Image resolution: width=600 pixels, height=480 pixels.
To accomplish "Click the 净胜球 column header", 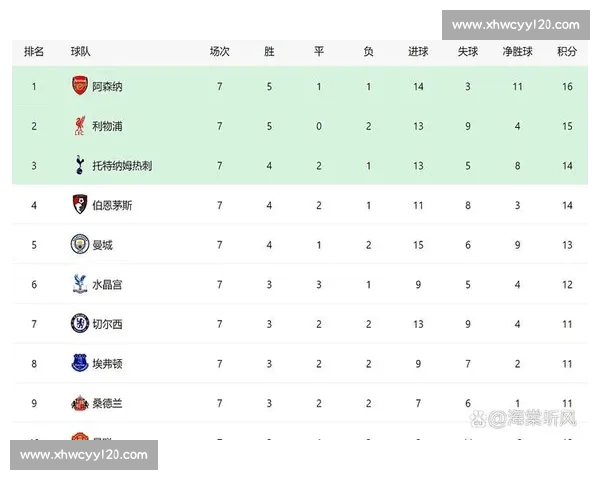I will [517, 51].
